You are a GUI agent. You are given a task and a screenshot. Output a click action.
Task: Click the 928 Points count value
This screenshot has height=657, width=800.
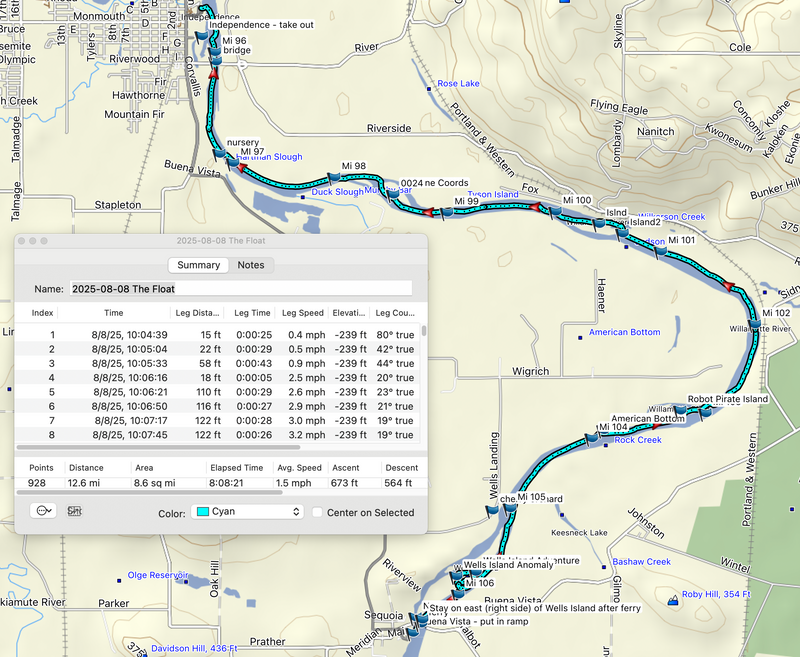tap(37, 483)
